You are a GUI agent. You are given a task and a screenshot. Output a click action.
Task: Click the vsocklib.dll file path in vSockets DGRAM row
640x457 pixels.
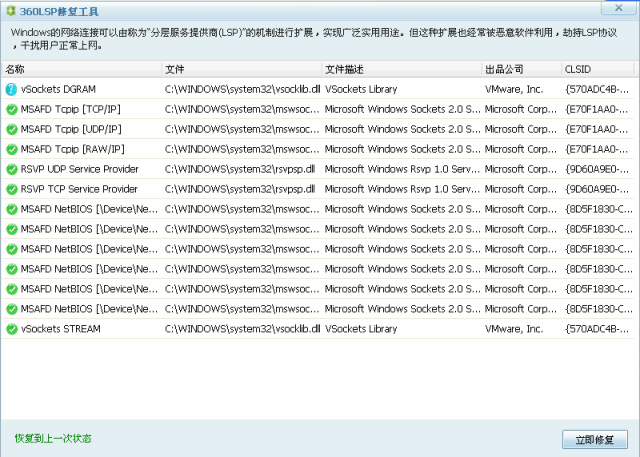(242, 89)
